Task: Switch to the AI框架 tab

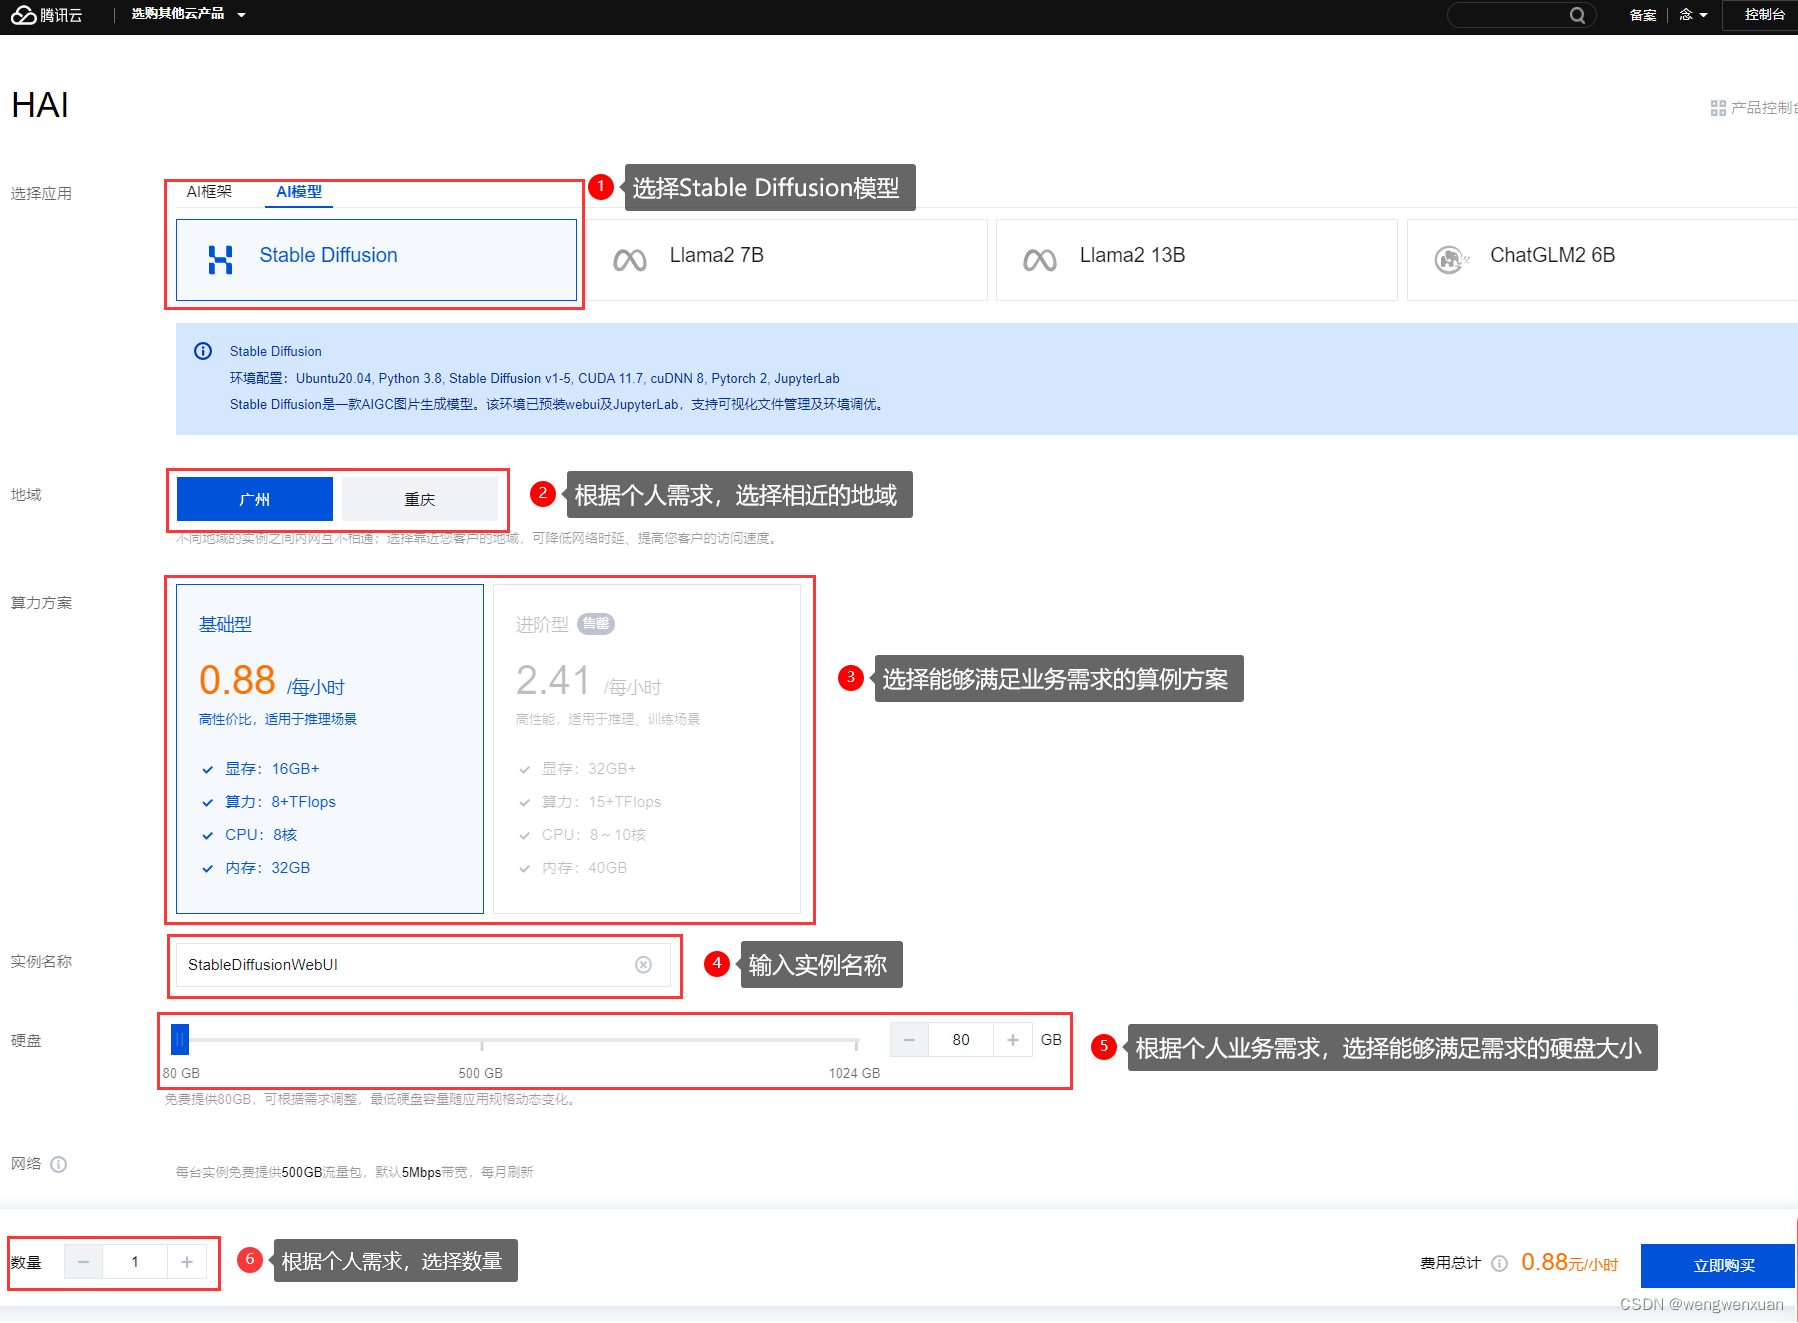Action: click(x=209, y=191)
